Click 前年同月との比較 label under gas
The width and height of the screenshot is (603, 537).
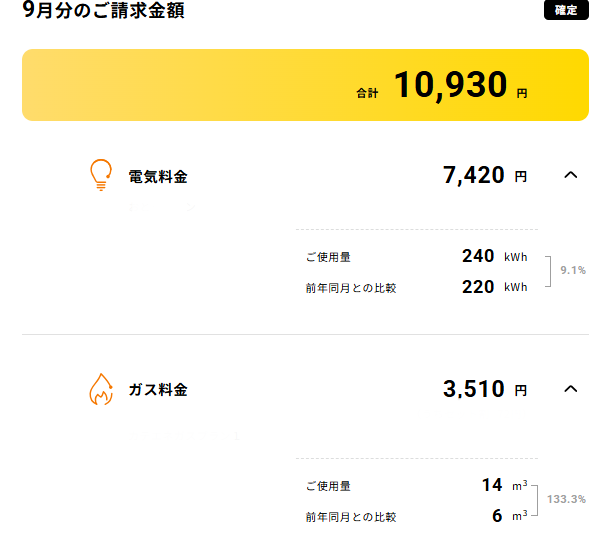(x=351, y=517)
